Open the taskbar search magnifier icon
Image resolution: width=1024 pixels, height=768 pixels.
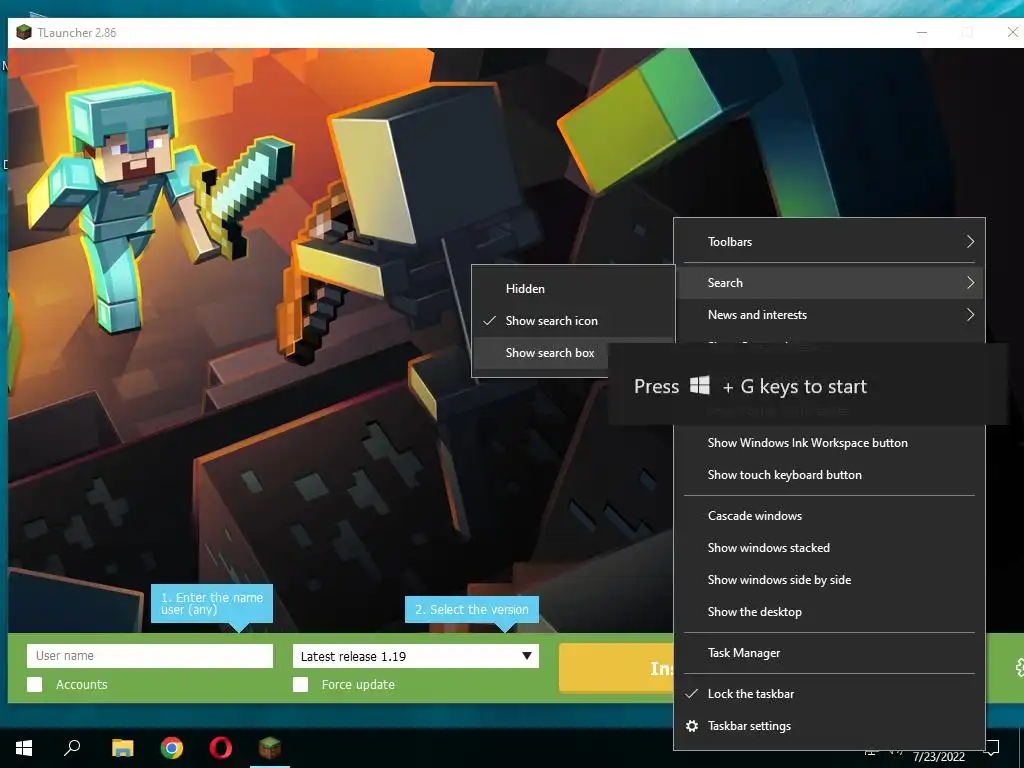click(72, 747)
